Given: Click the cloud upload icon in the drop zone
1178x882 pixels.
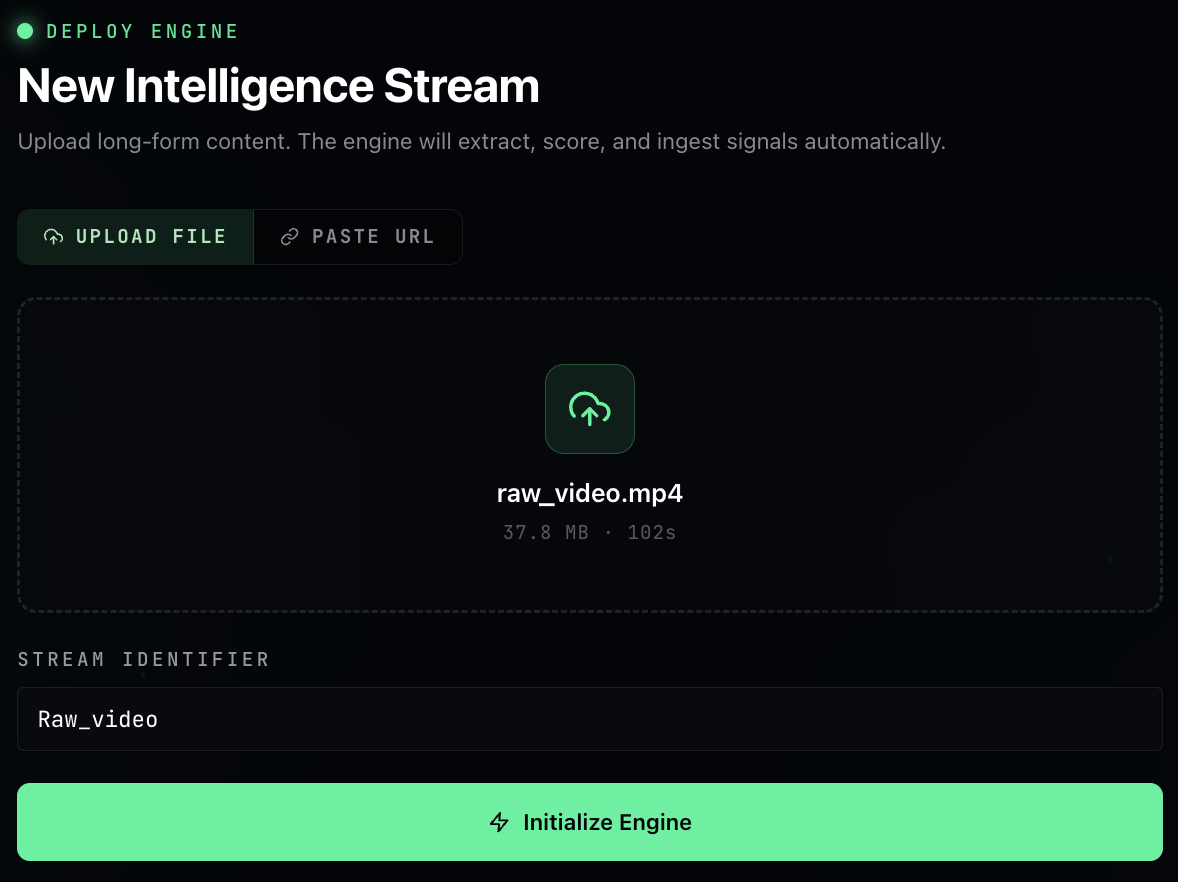Looking at the screenshot, I should tap(590, 409).
